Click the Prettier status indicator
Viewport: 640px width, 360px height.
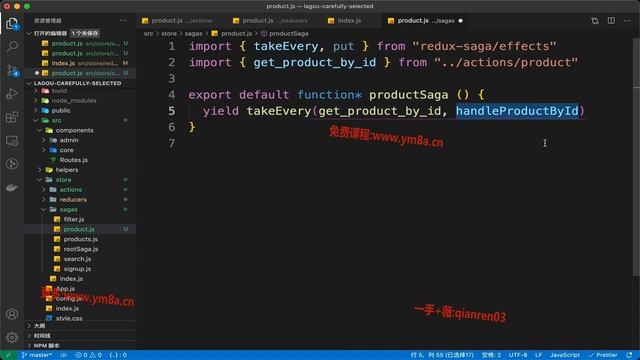click(x=603, y=355)
